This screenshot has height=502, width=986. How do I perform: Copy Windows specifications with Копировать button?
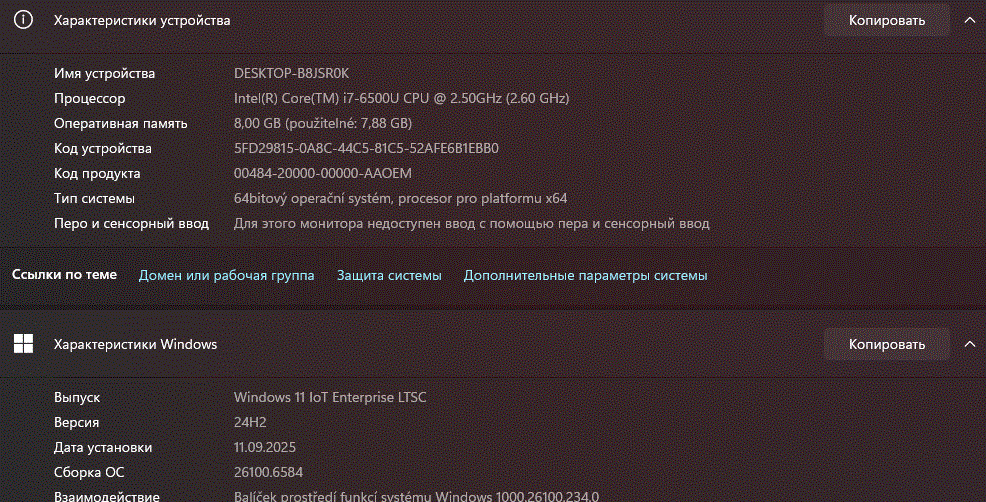click(x=887, y=344)
